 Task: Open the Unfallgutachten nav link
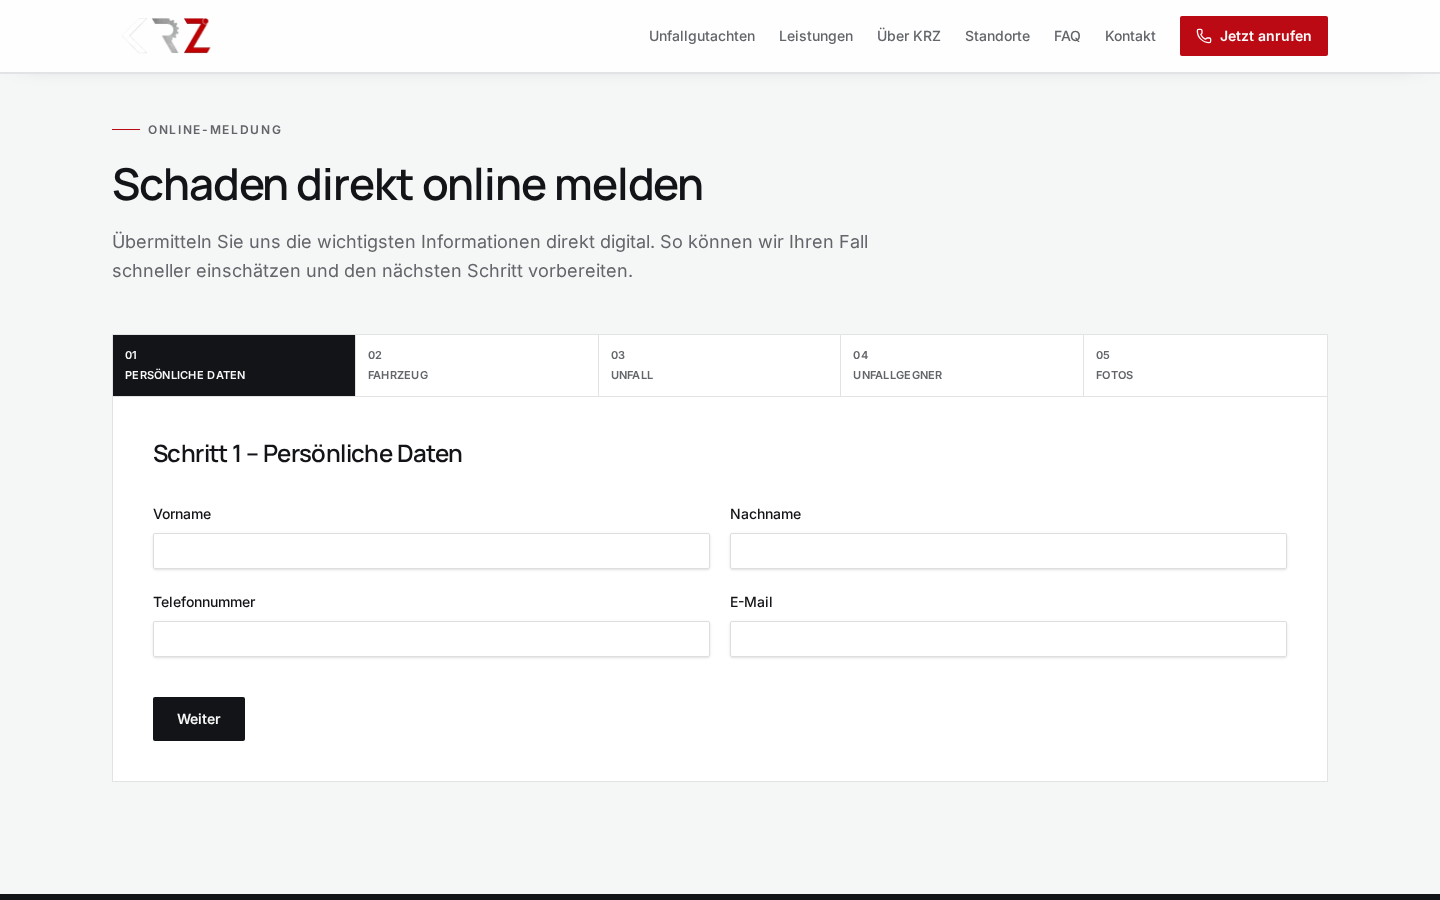(x=702, y=36)
